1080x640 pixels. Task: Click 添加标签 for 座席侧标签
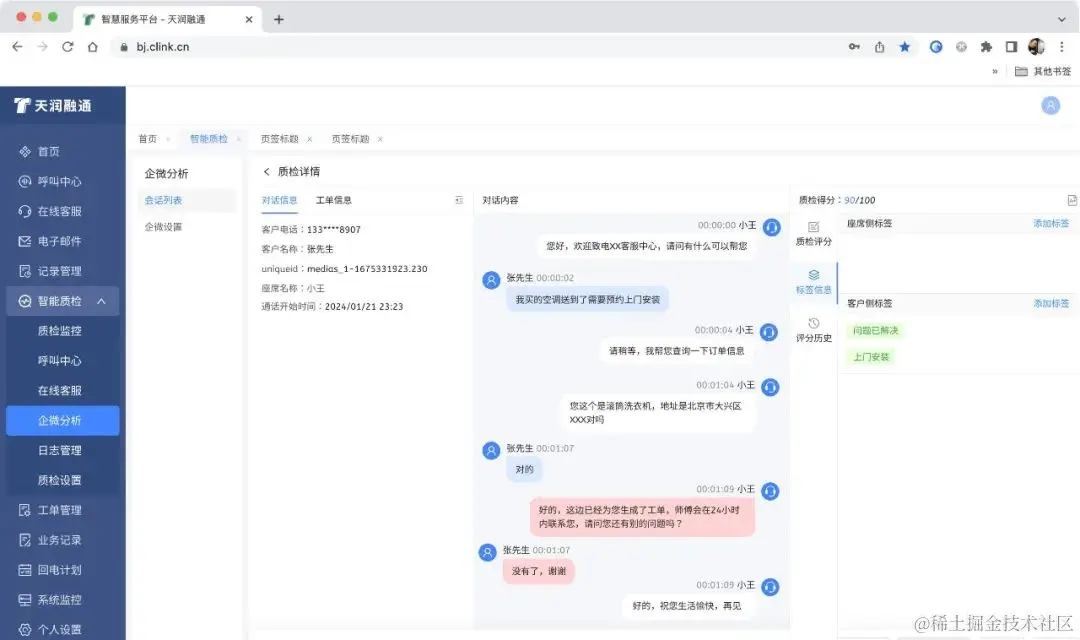tap(1051, 223)
